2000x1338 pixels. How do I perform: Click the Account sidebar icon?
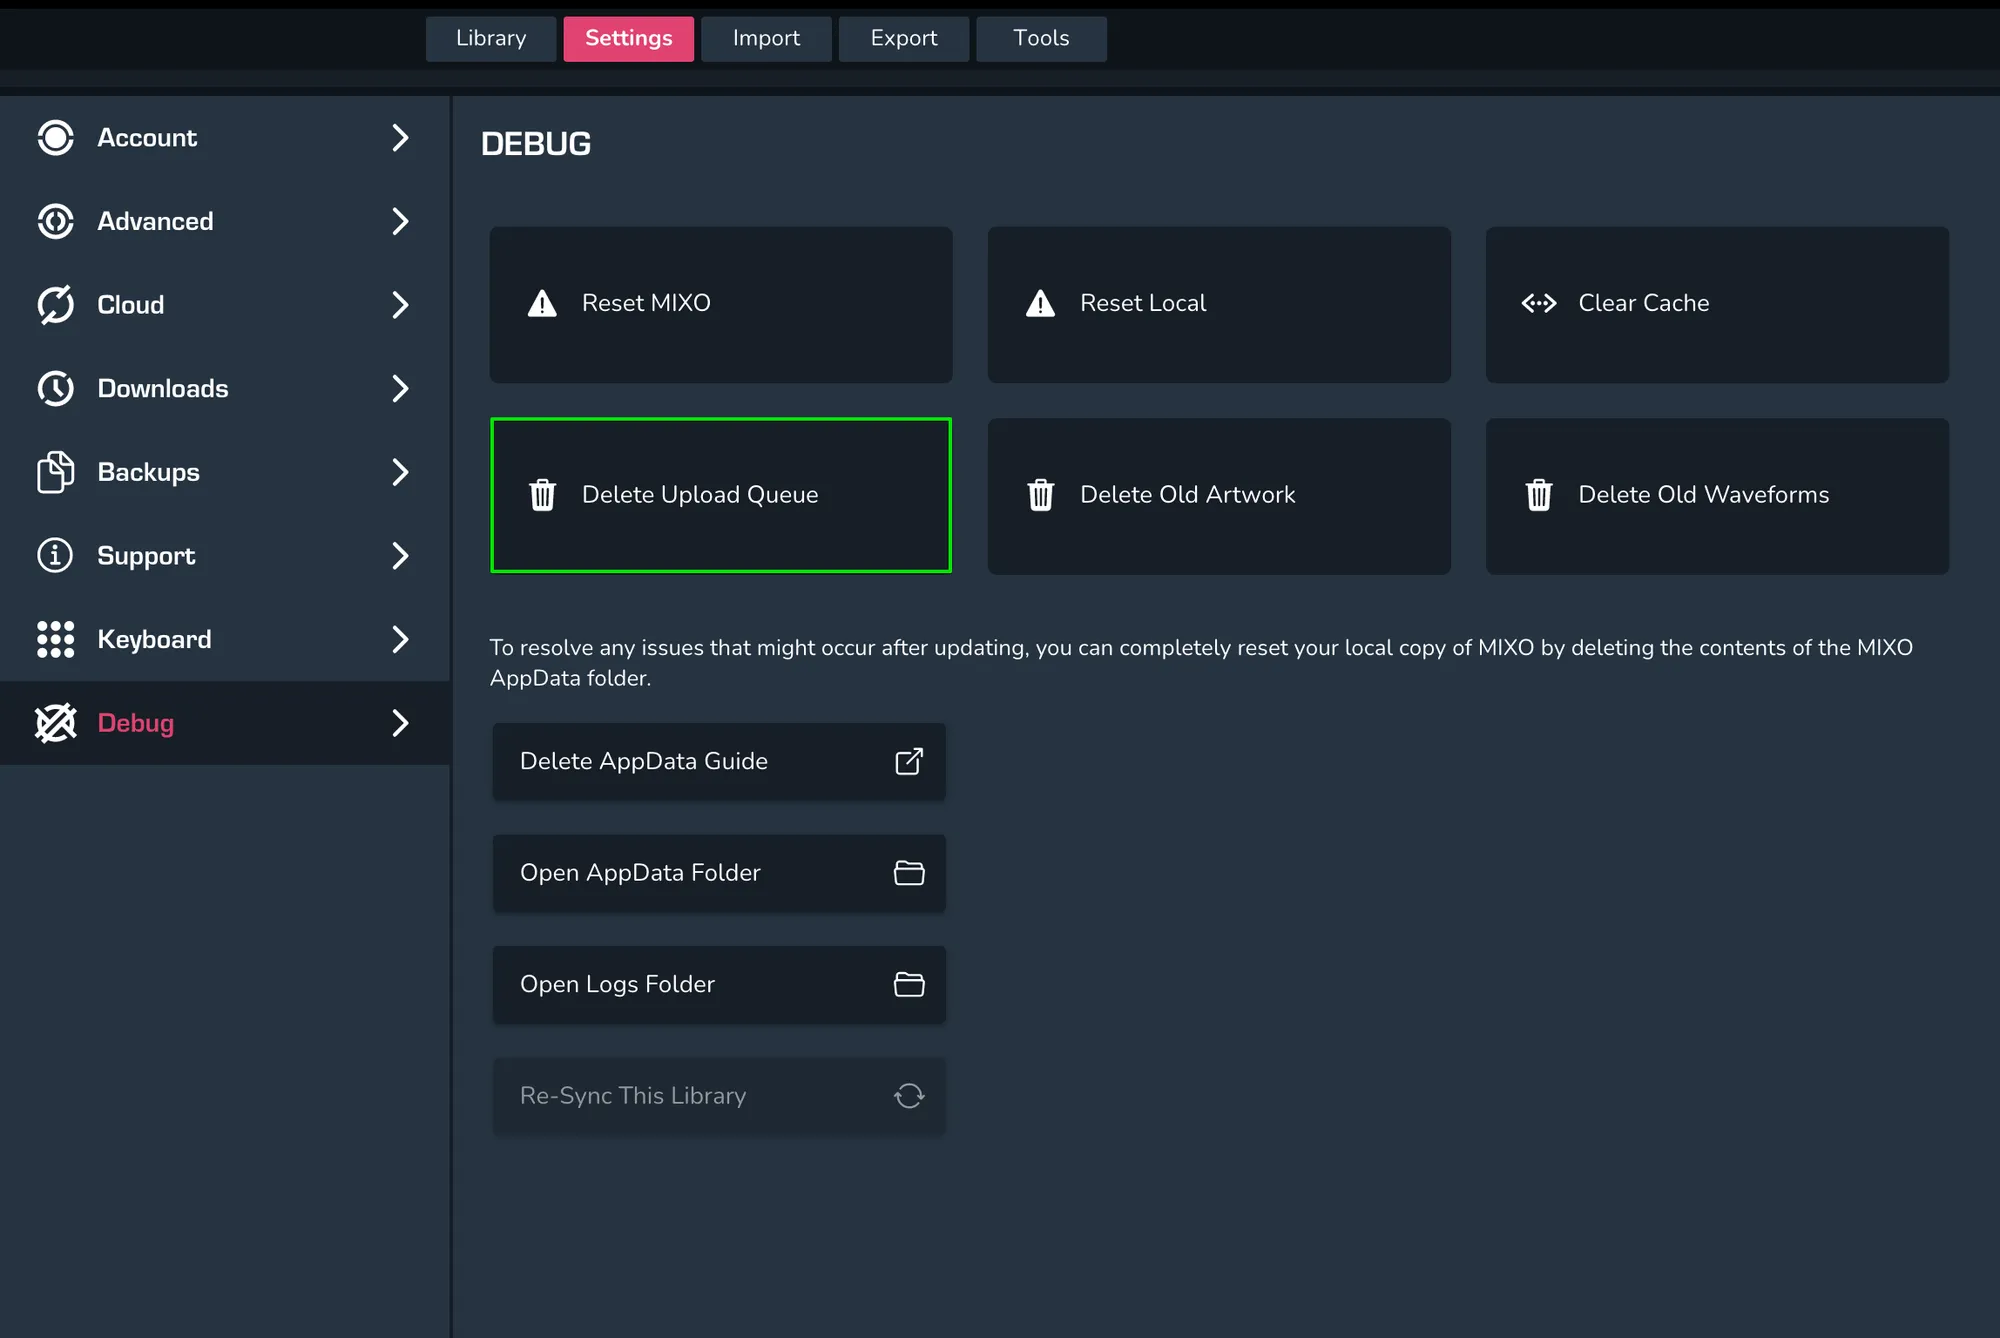[x=55, y=138]
